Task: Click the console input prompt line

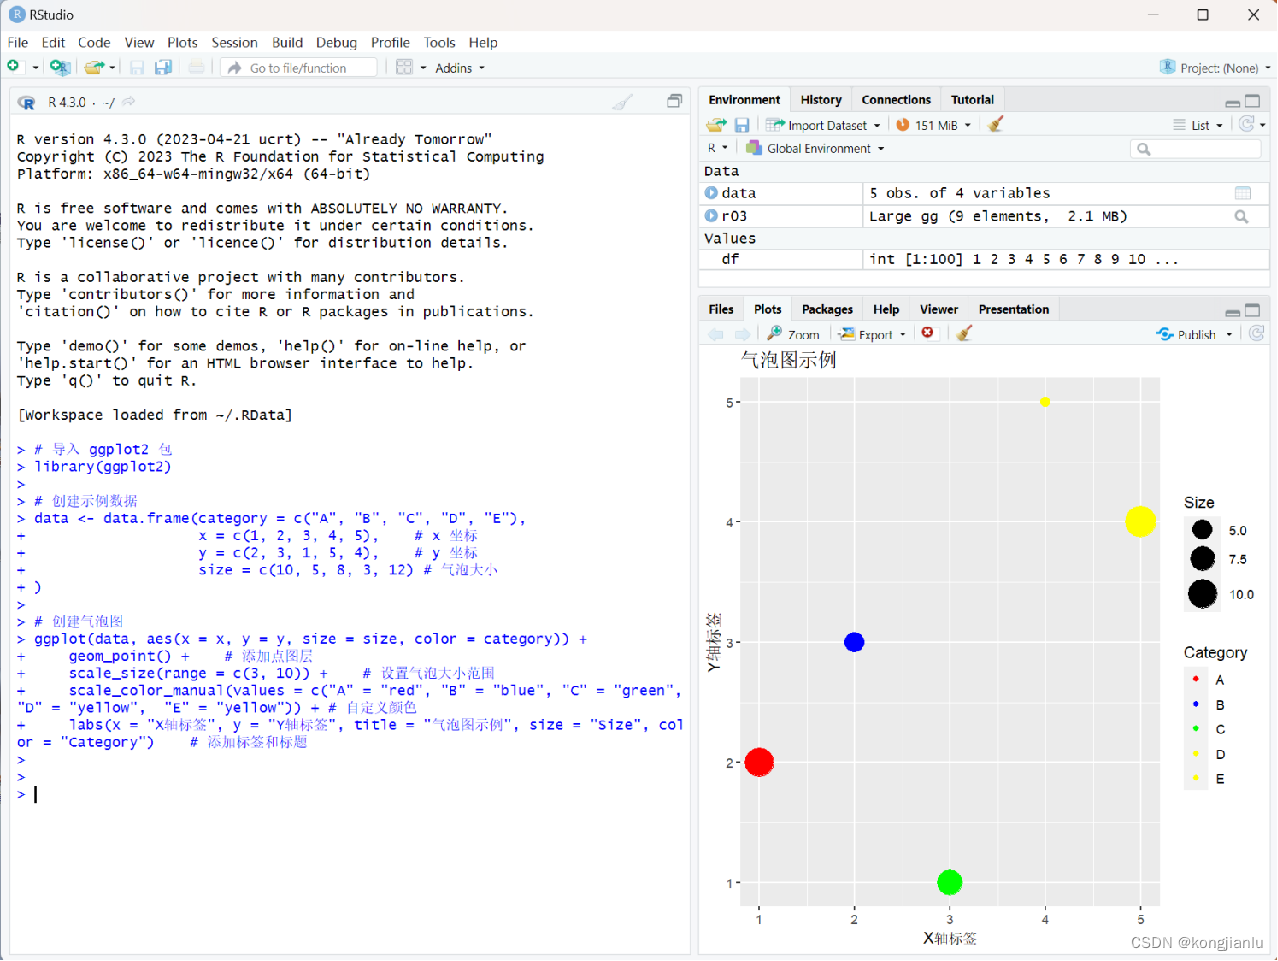Action: tap(350, 794)
